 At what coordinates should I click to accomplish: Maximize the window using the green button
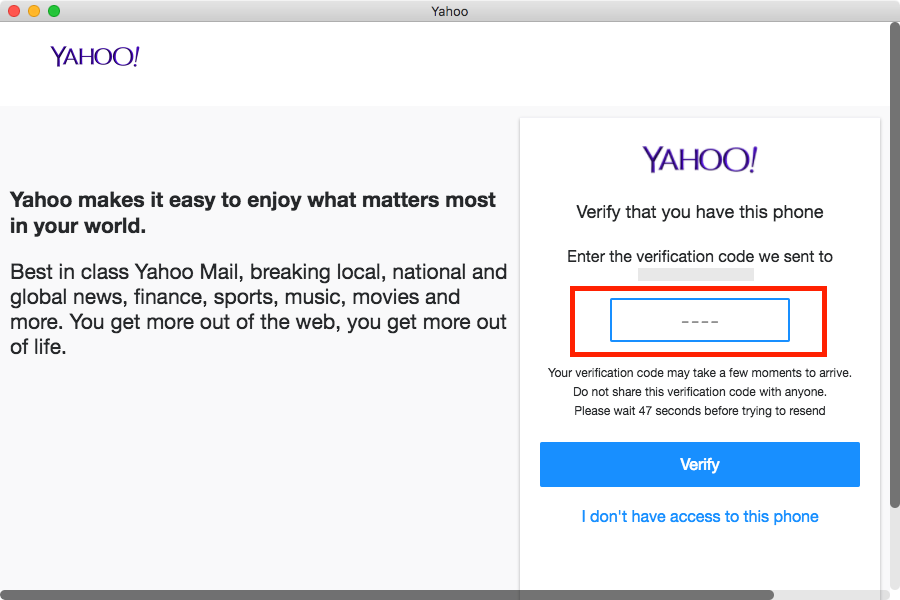54,11
